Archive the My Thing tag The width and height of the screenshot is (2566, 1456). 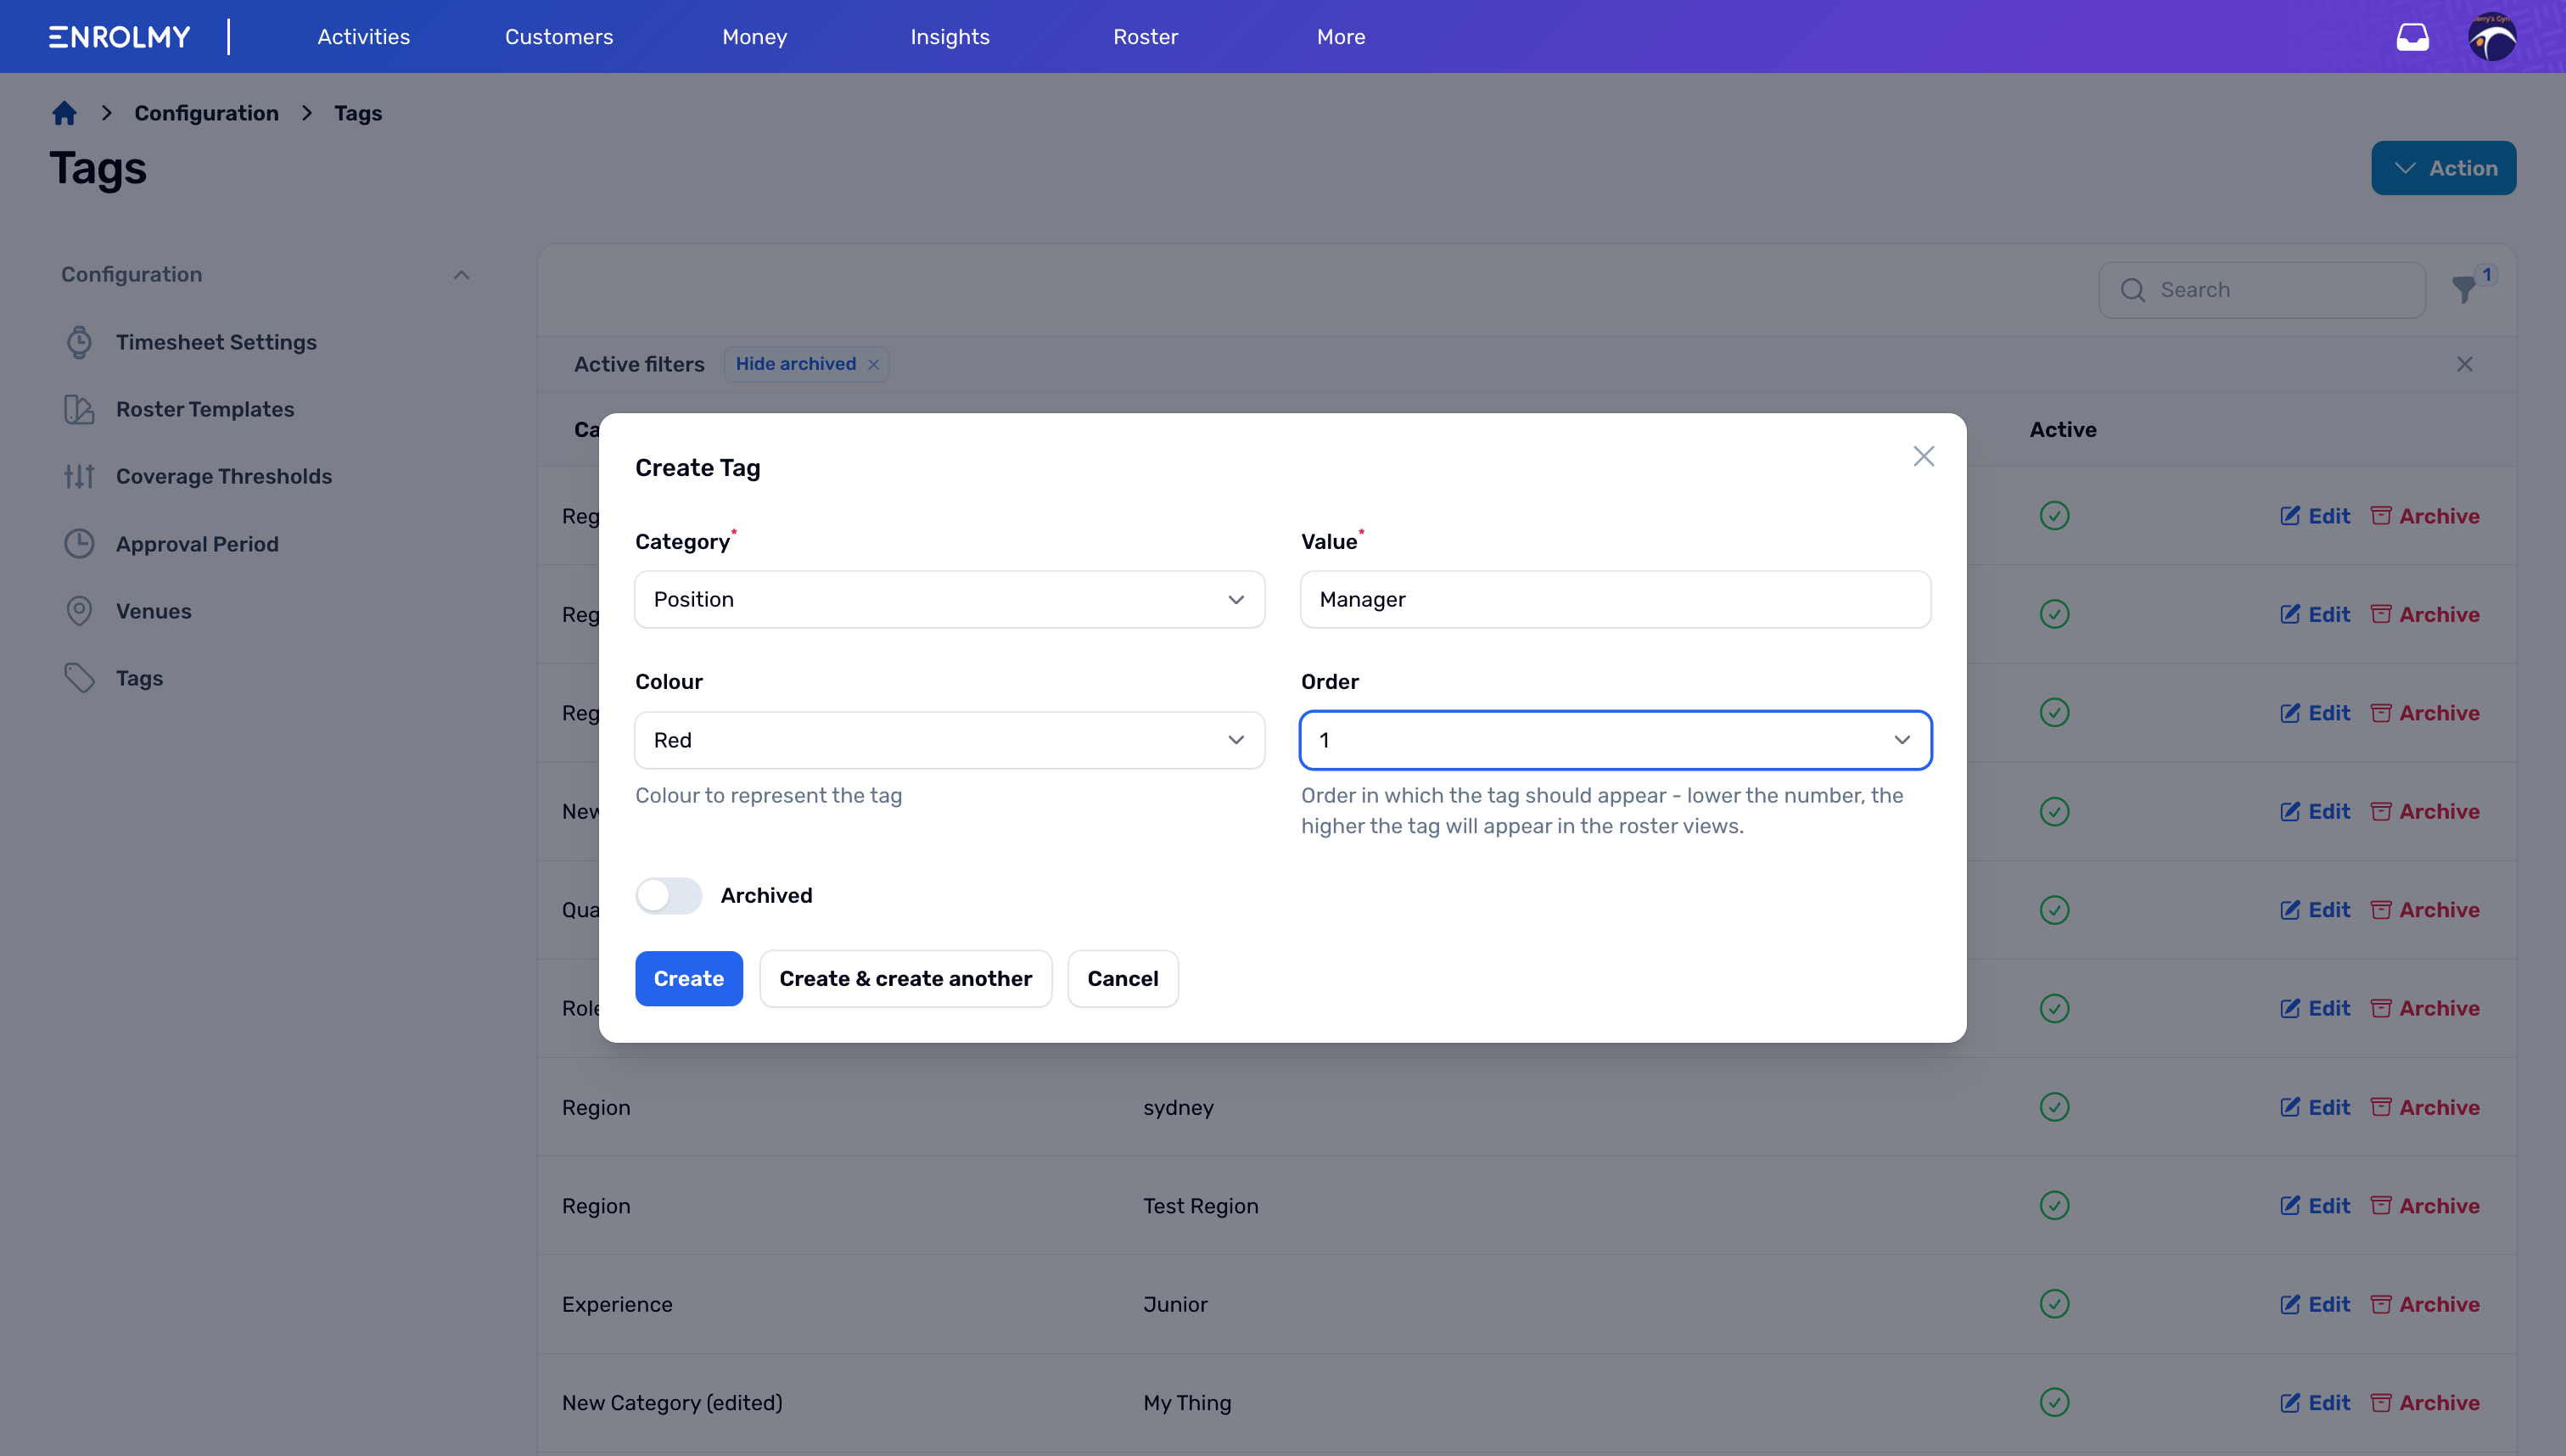2425,1402
